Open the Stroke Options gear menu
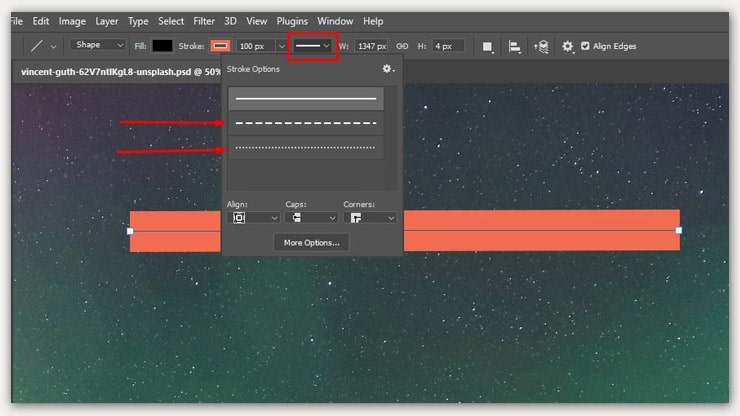The height and width of the screenshot is (416, 740). (388, 69)
